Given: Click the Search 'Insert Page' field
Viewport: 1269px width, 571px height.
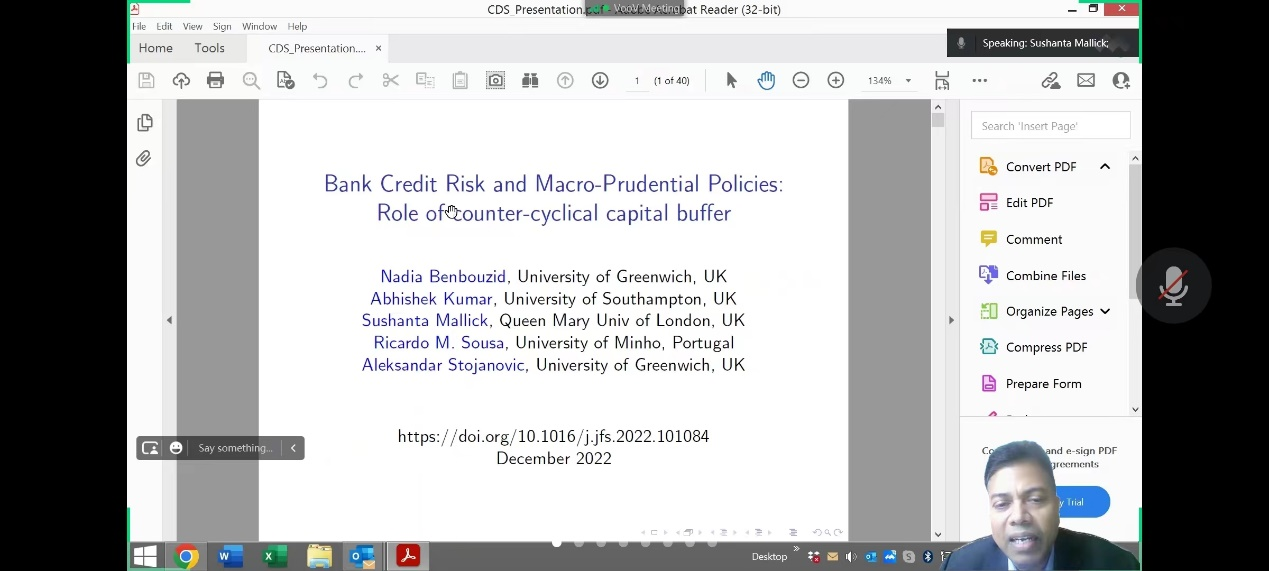Looking at the screenshot, I should pos(1050,126).
